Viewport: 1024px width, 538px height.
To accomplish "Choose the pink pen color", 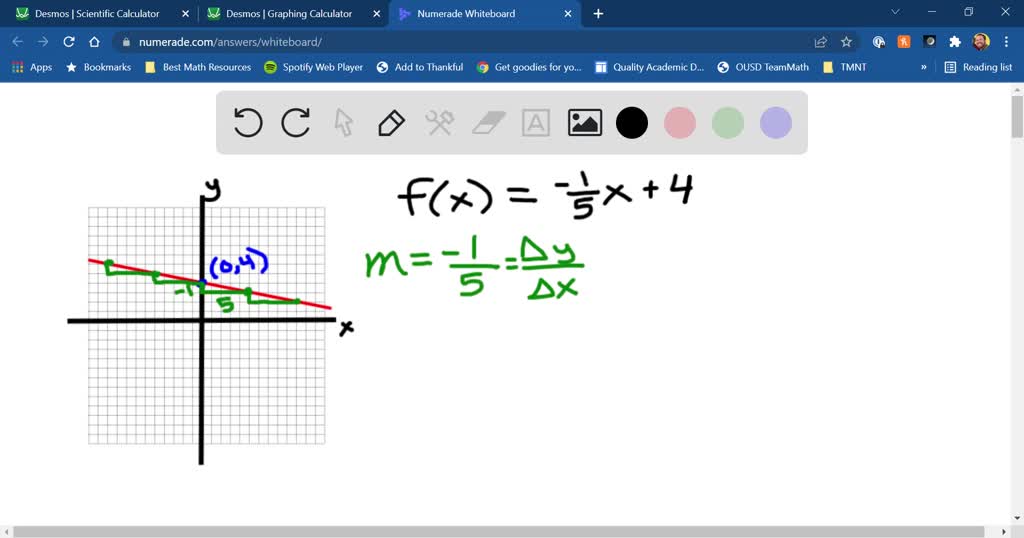I will (680, 123).
